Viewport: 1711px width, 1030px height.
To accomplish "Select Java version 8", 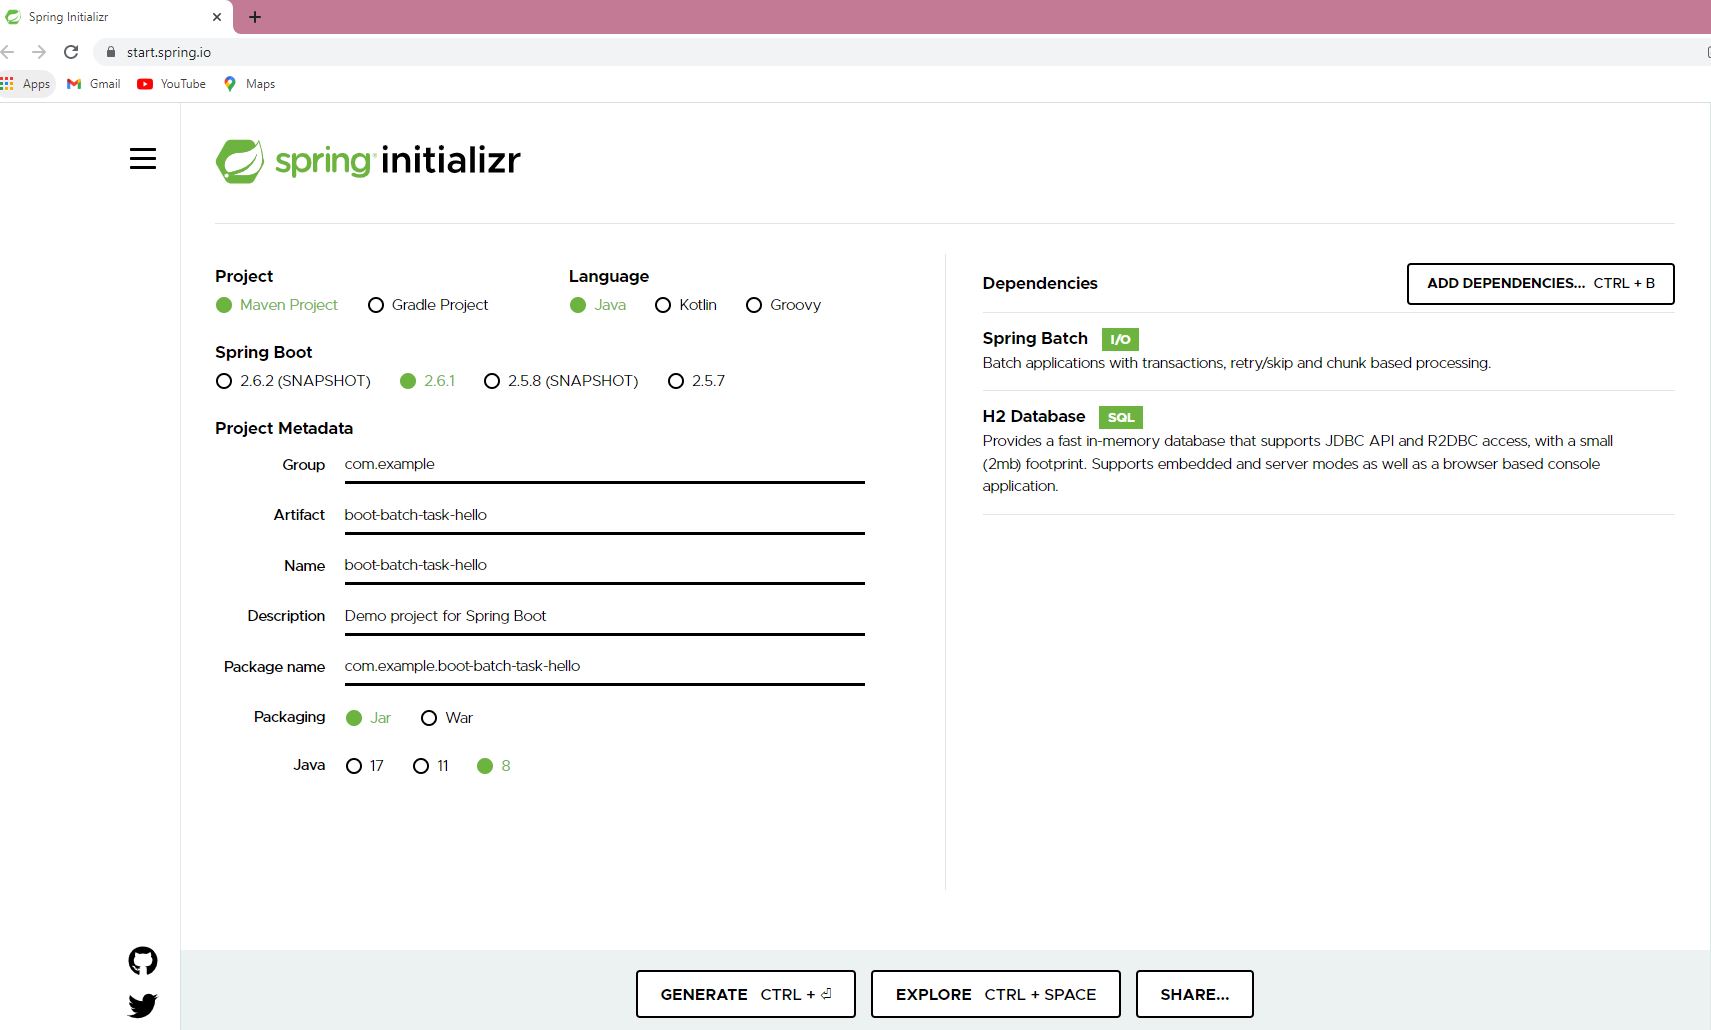I will [494, 766].
